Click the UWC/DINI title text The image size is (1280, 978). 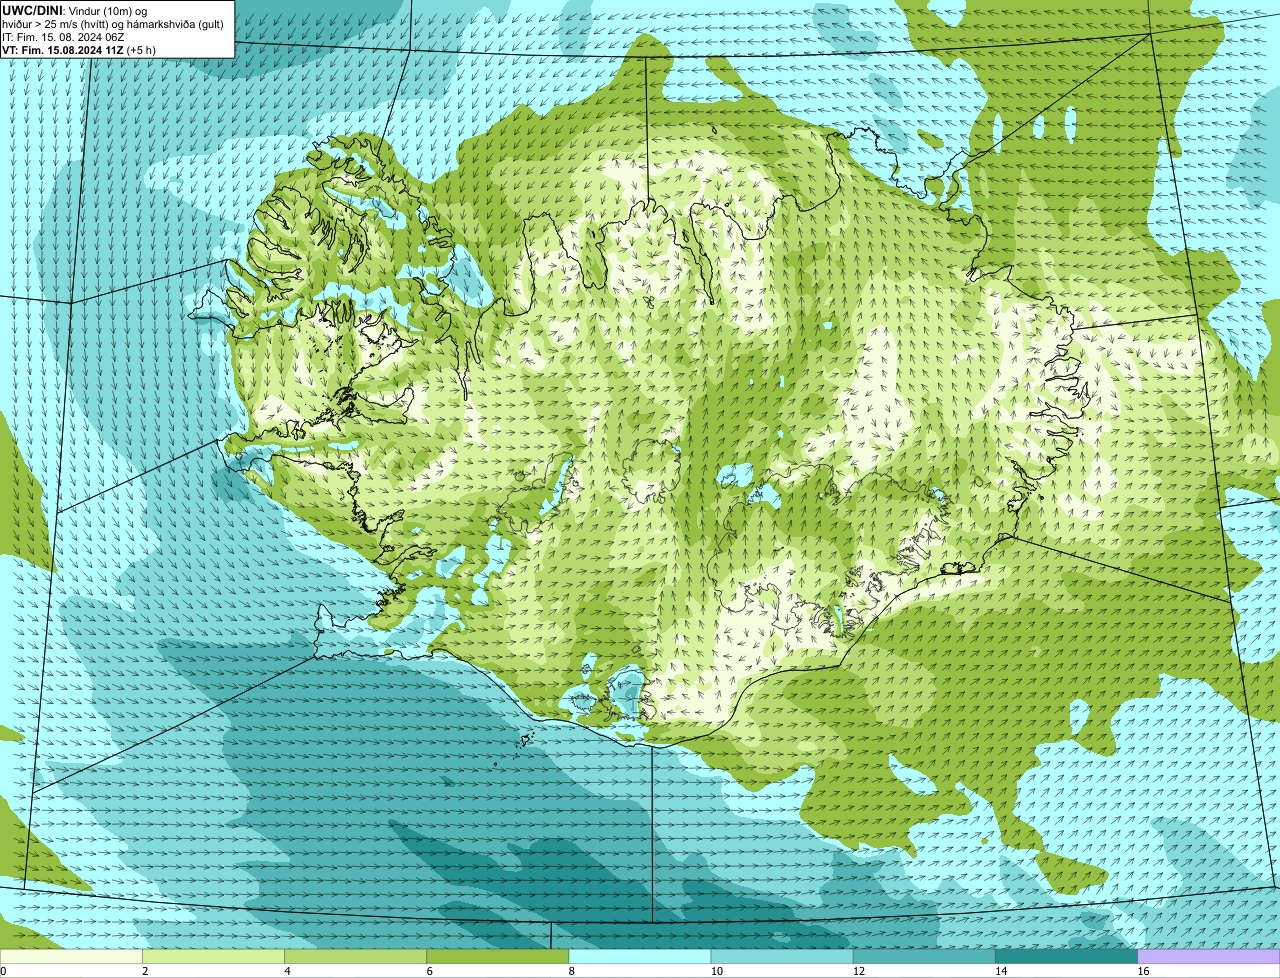tap(33, 11)
